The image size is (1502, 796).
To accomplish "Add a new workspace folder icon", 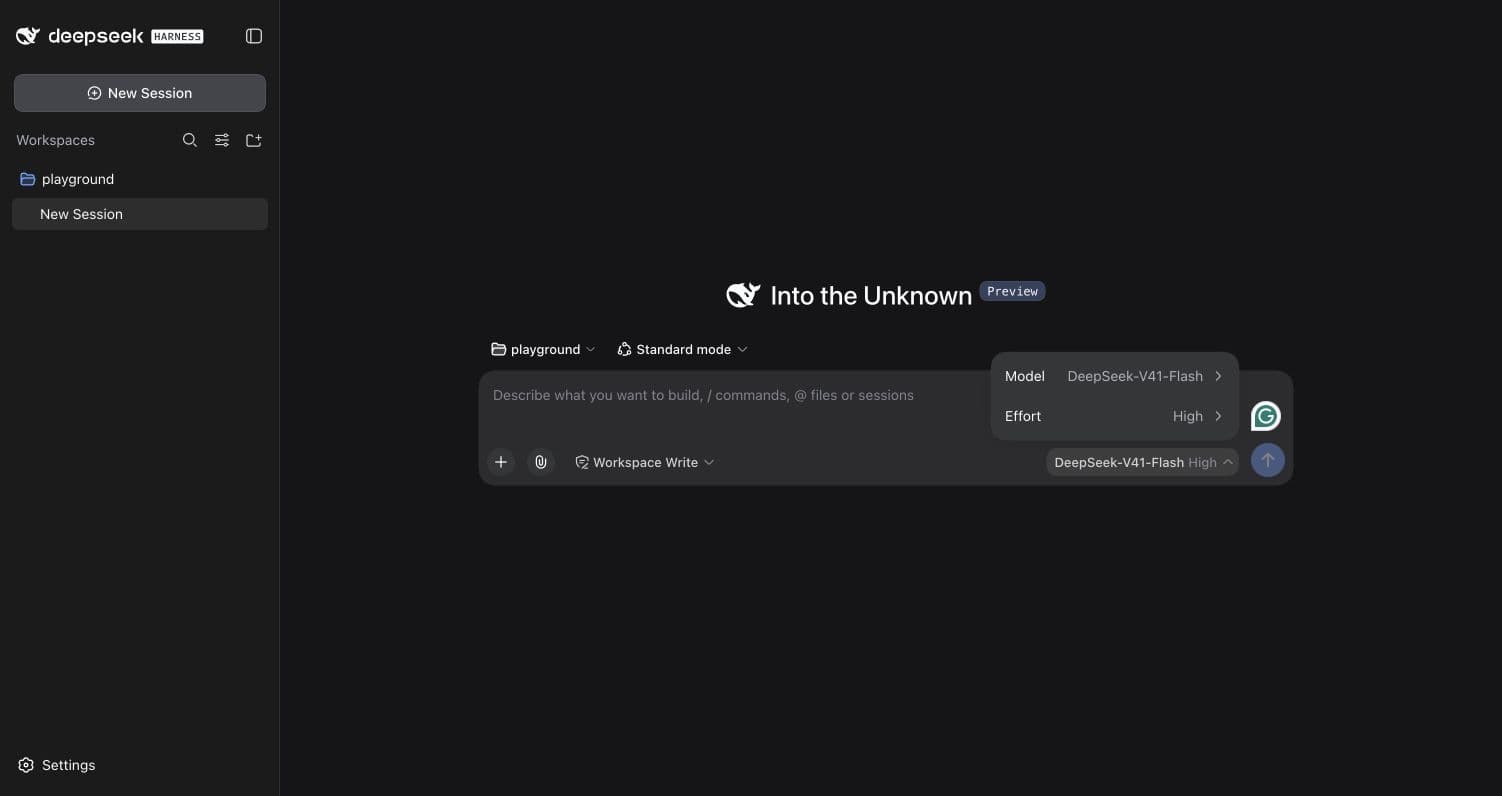I will click(254, 140).
